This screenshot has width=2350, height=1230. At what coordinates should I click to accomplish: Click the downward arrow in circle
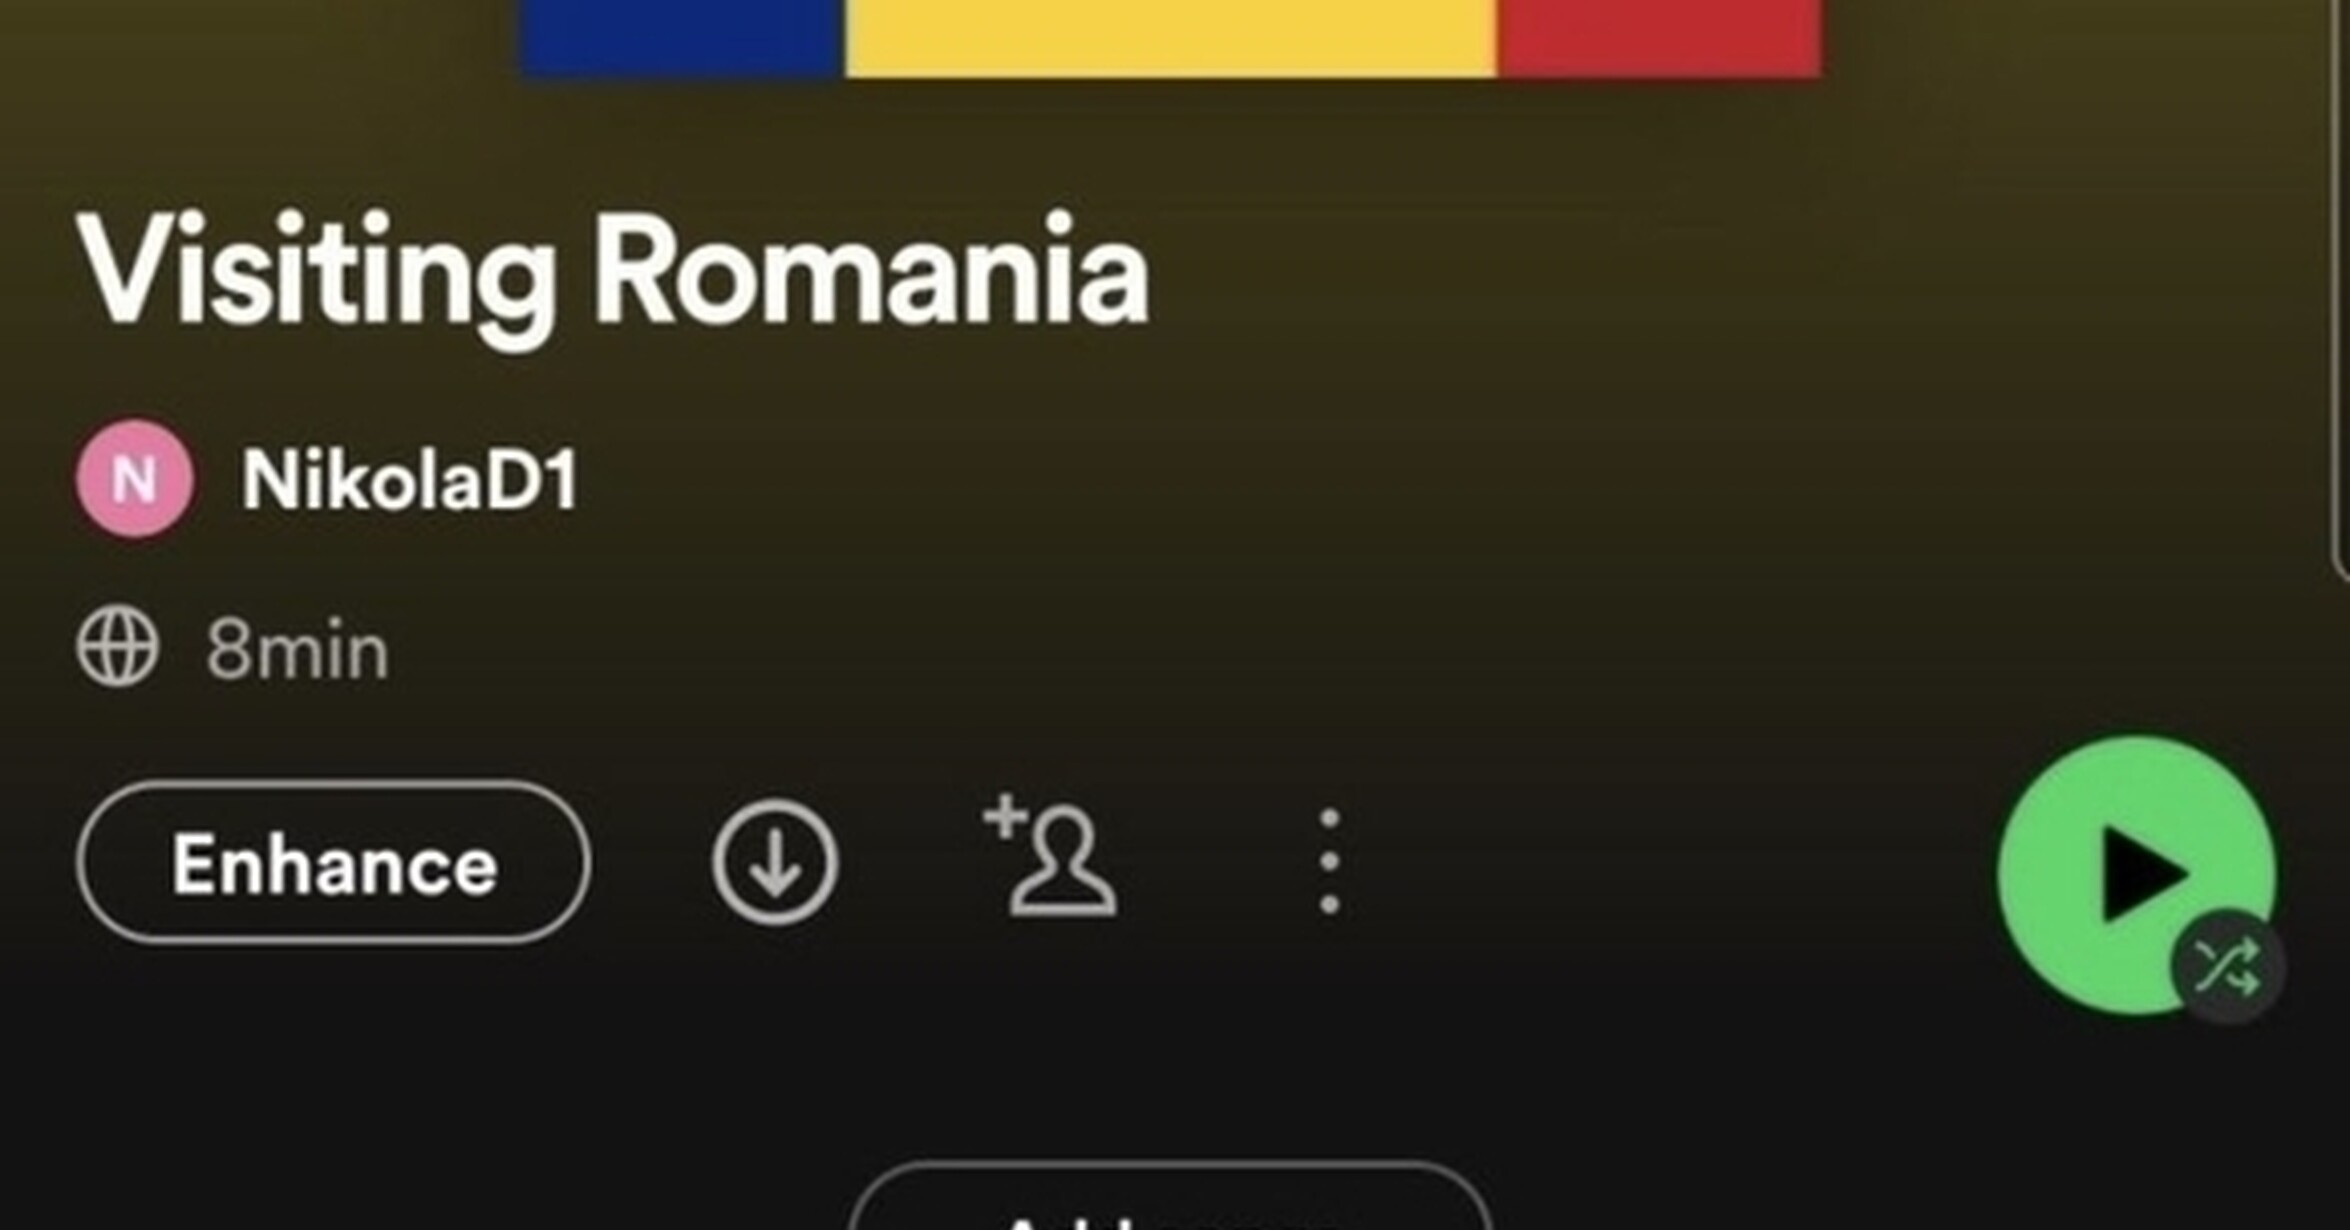pos(775,862)
